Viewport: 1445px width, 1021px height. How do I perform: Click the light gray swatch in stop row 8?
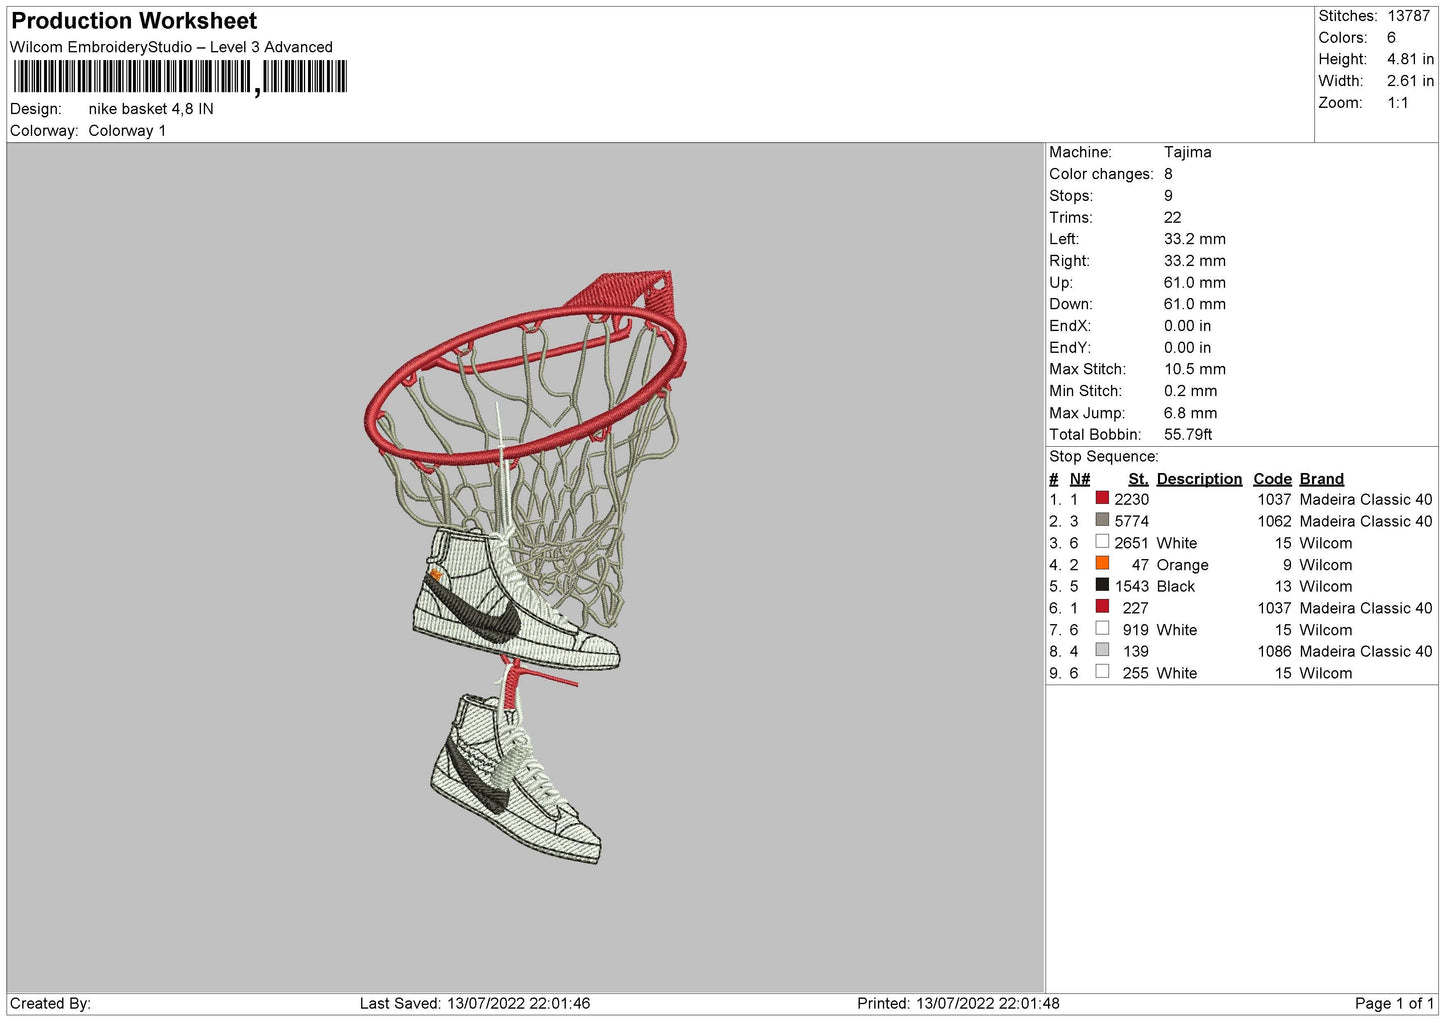tap(1102, 650)
